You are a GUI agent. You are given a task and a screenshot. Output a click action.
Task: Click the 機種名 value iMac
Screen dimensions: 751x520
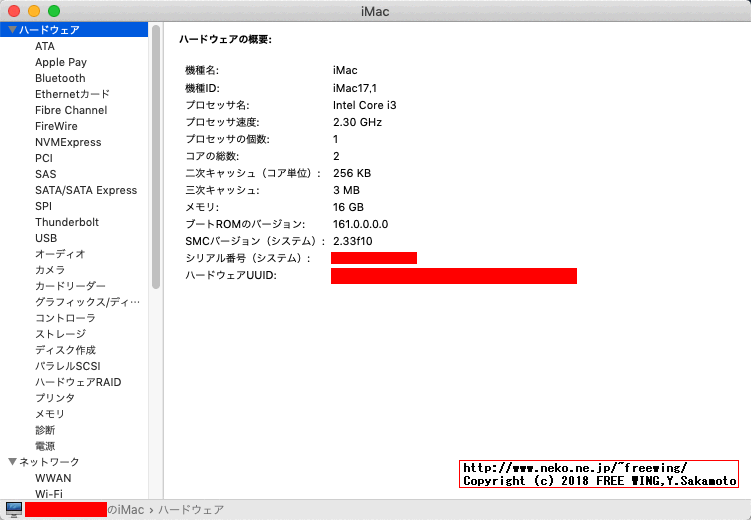(x=345, y=70)
